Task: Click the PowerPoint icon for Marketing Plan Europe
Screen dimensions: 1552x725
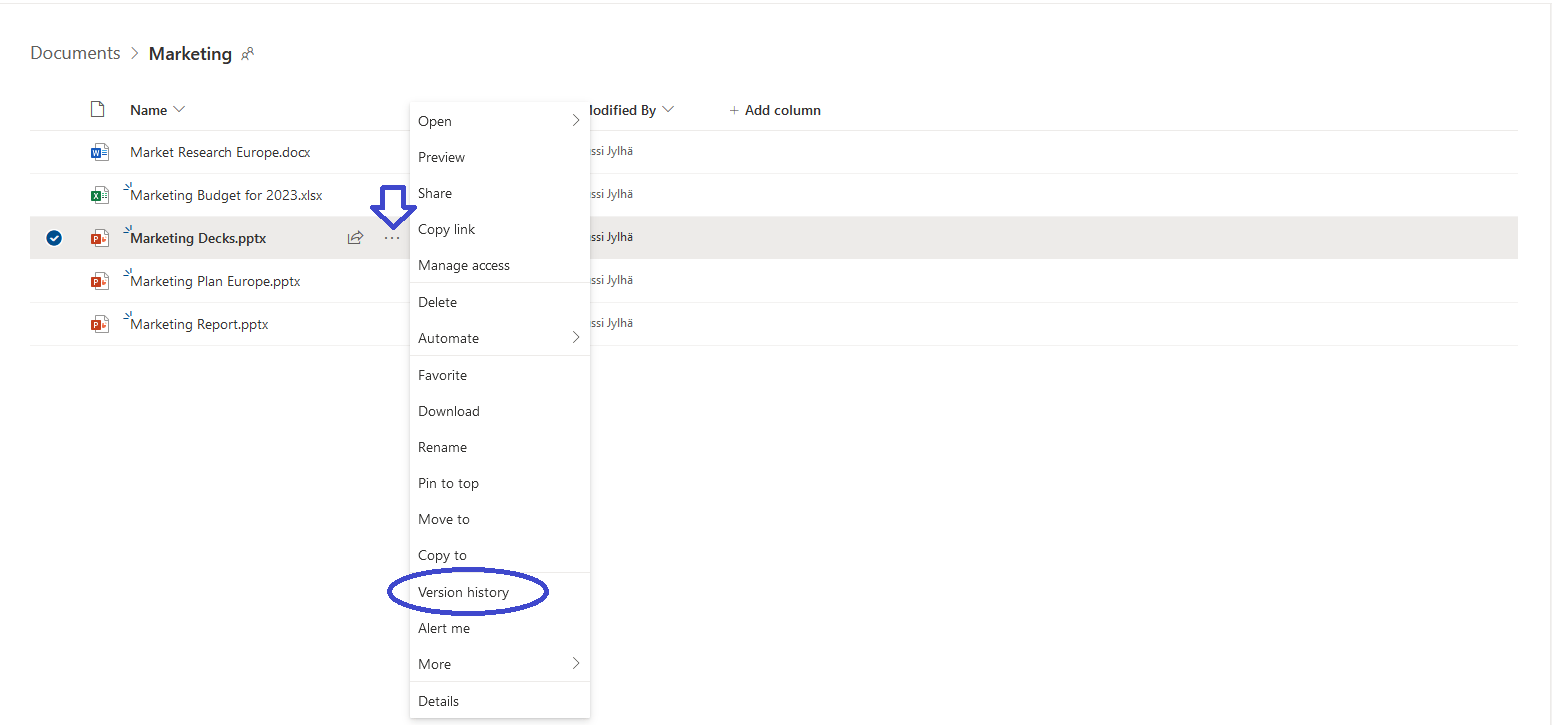Action: point(99,281)
